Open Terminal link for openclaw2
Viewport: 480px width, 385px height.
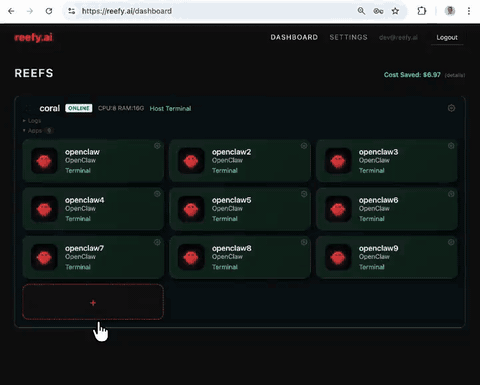pyautogui.click(x=225, y=171)
